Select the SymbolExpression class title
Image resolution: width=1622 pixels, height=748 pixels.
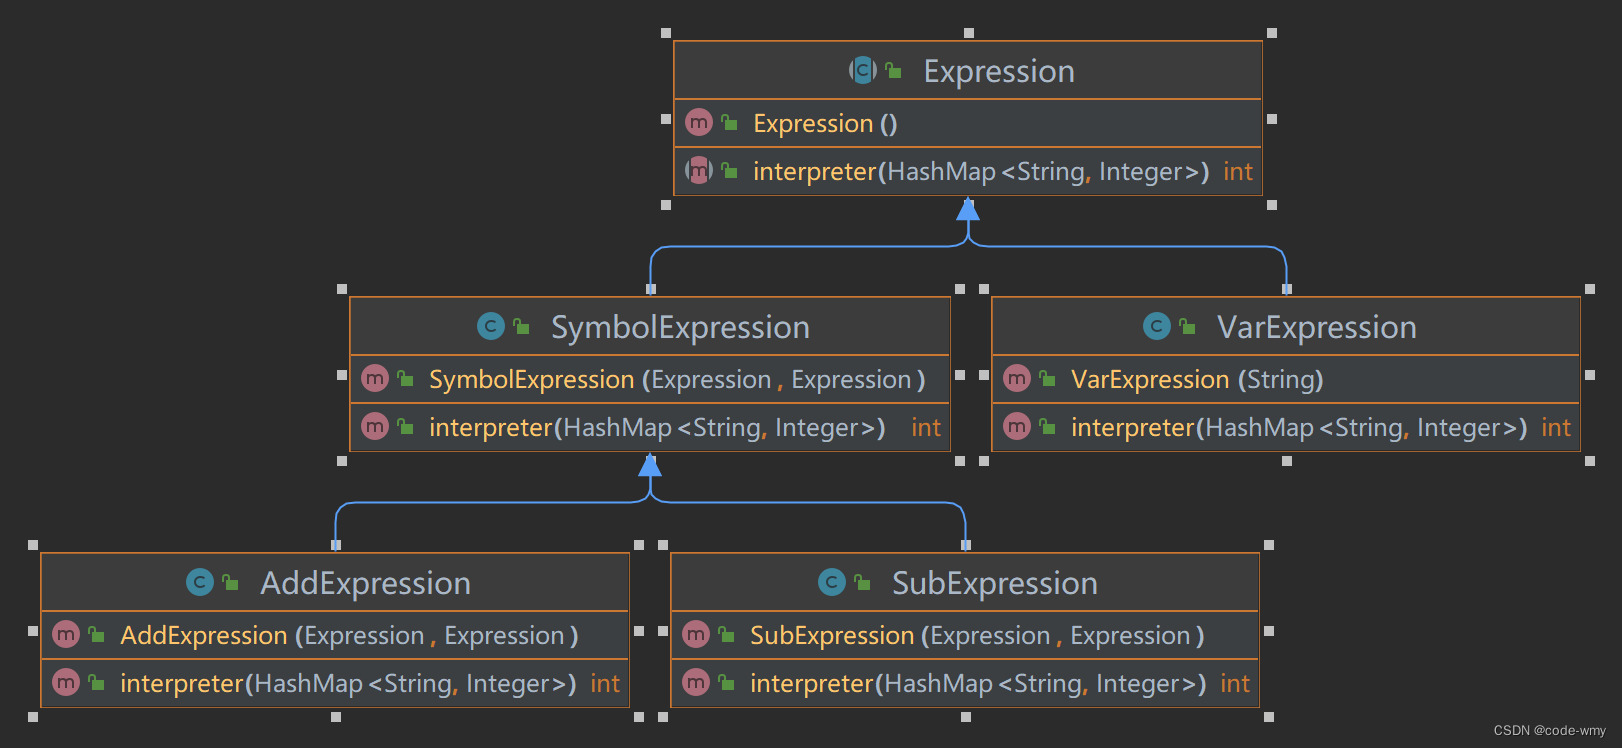tap(680, 328)
